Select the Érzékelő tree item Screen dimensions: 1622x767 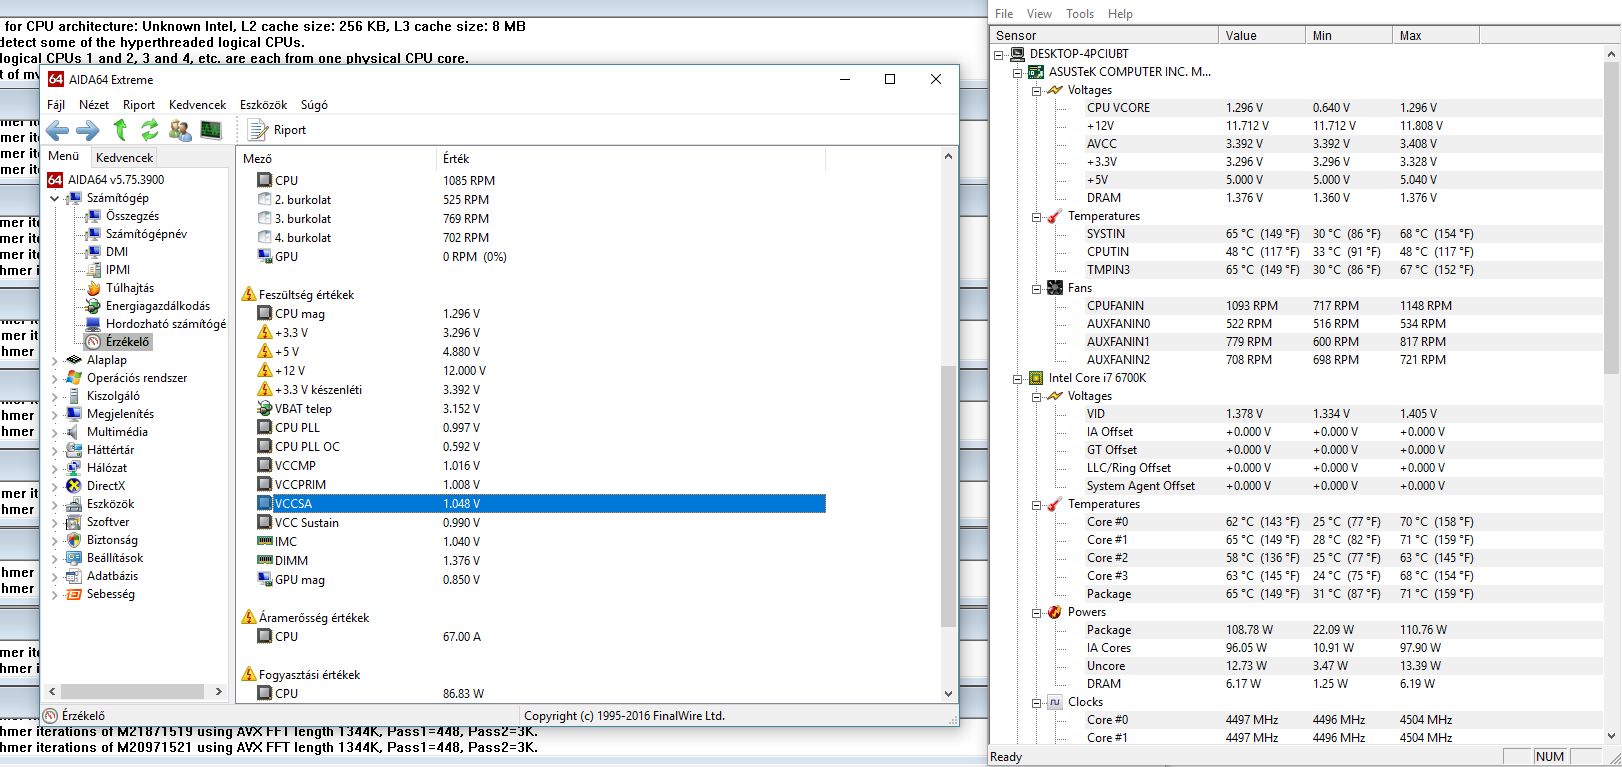pyautogui.click(x=127, y=342)
